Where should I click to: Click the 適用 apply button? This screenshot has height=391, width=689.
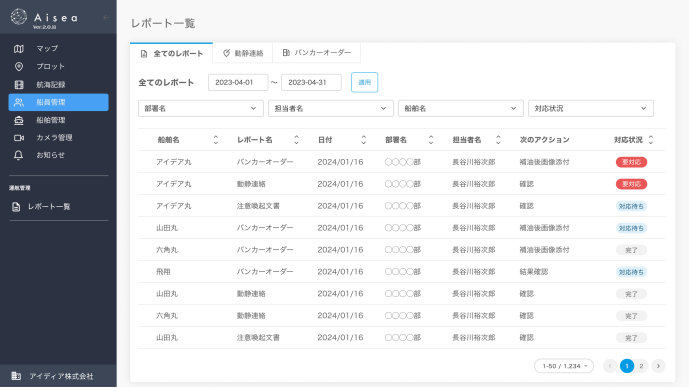click(364, 82)
